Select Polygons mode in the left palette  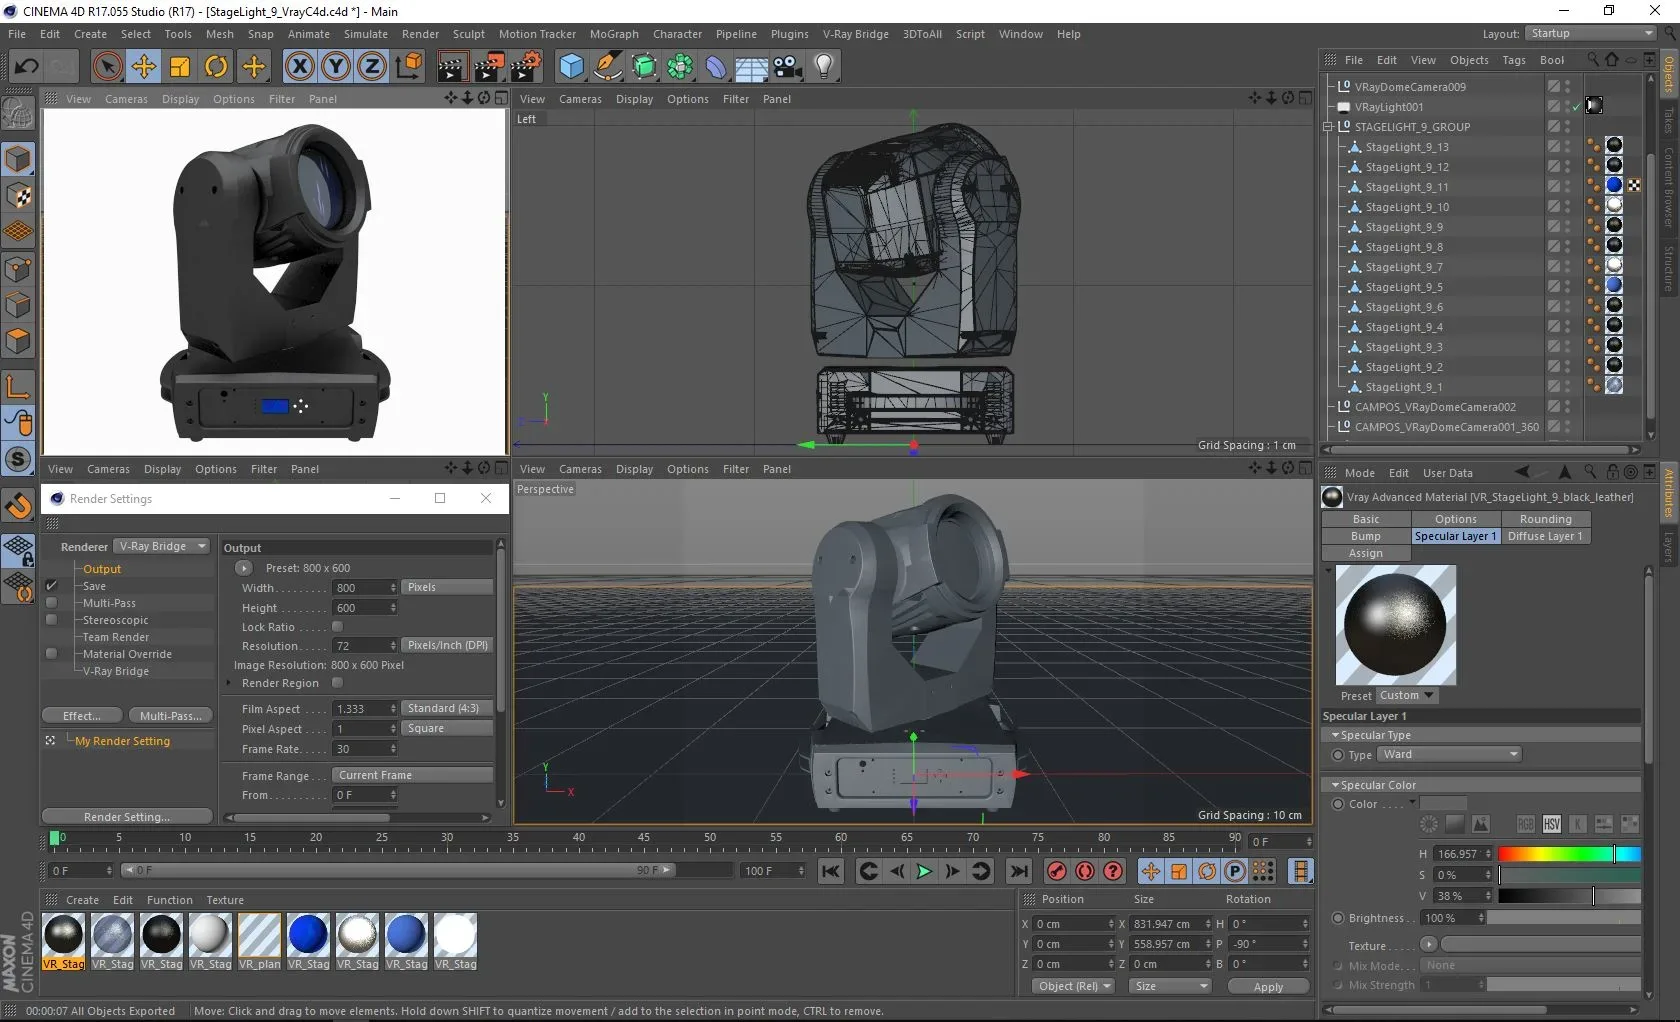(x=18, y=341)
